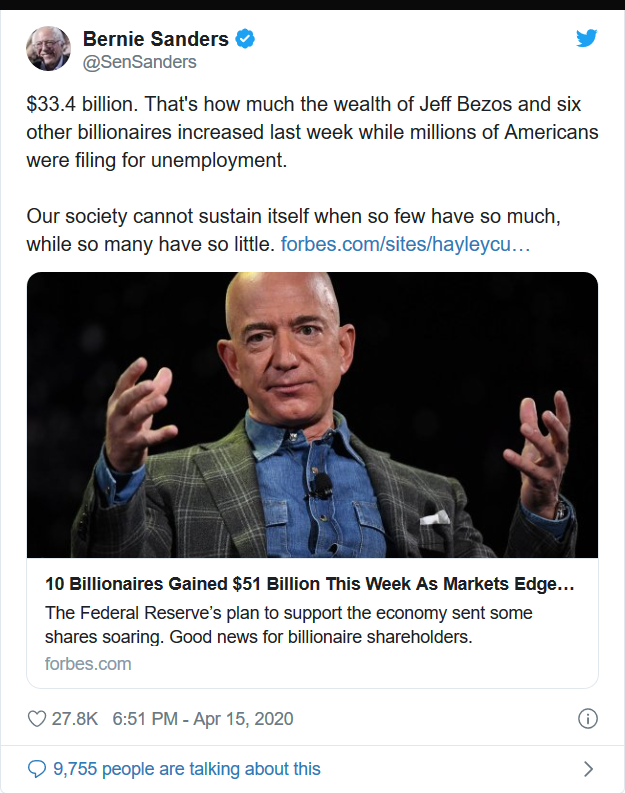Click the reply speech bubble icon
The width and height of the screenshot is (625, 793).
tap(37, 769)
